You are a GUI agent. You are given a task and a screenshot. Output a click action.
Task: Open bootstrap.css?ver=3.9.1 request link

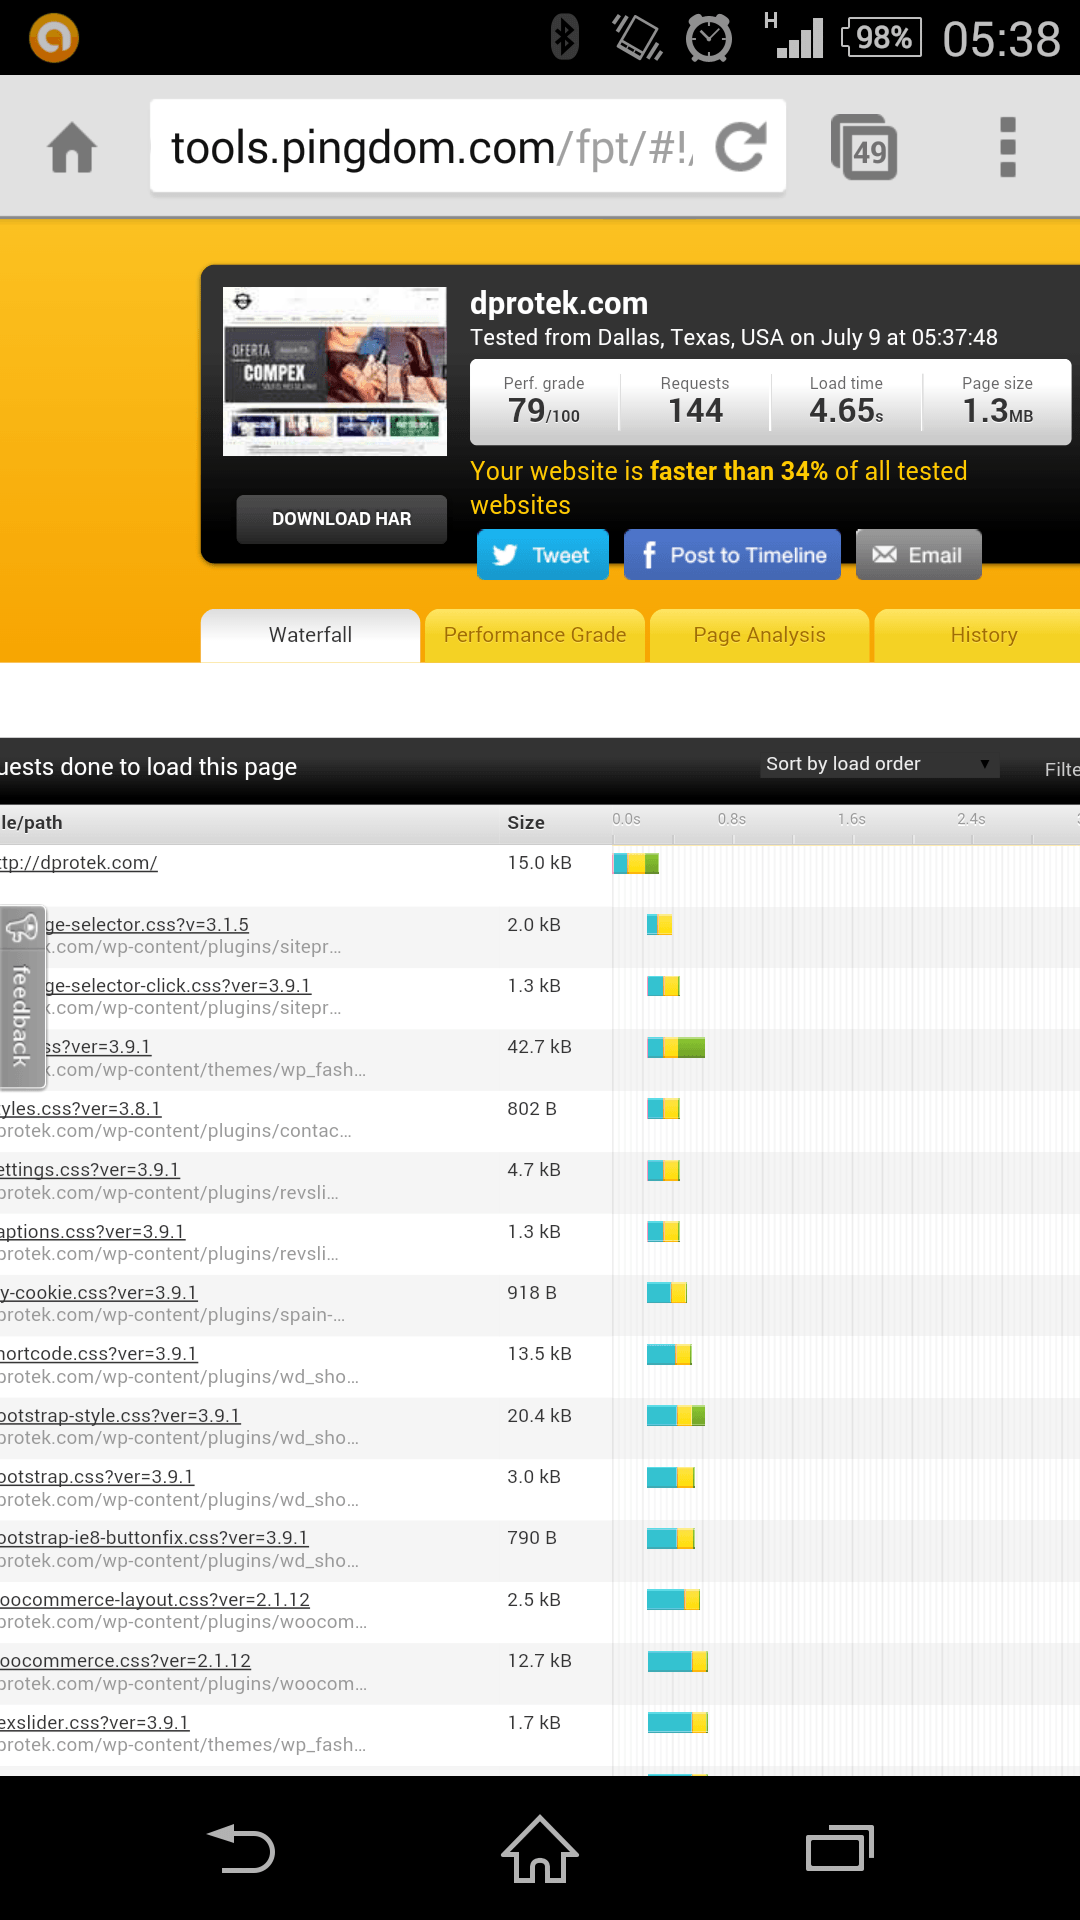[x=97, y=1476]
